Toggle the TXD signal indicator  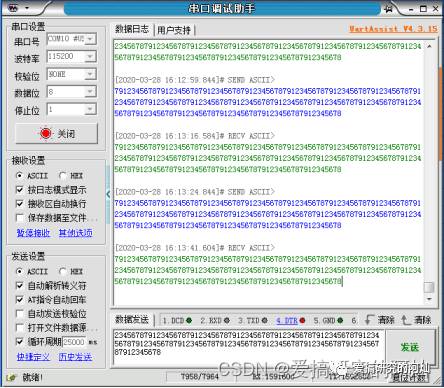point(253,321)
